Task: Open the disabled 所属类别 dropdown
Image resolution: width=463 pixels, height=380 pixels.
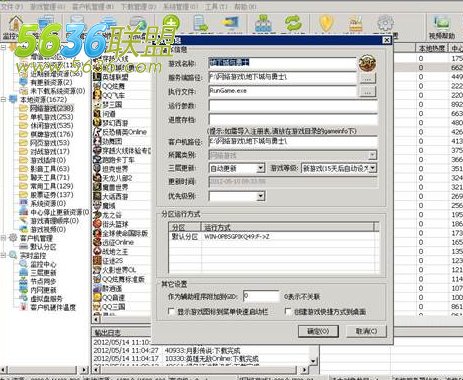Action: (373, 155)
